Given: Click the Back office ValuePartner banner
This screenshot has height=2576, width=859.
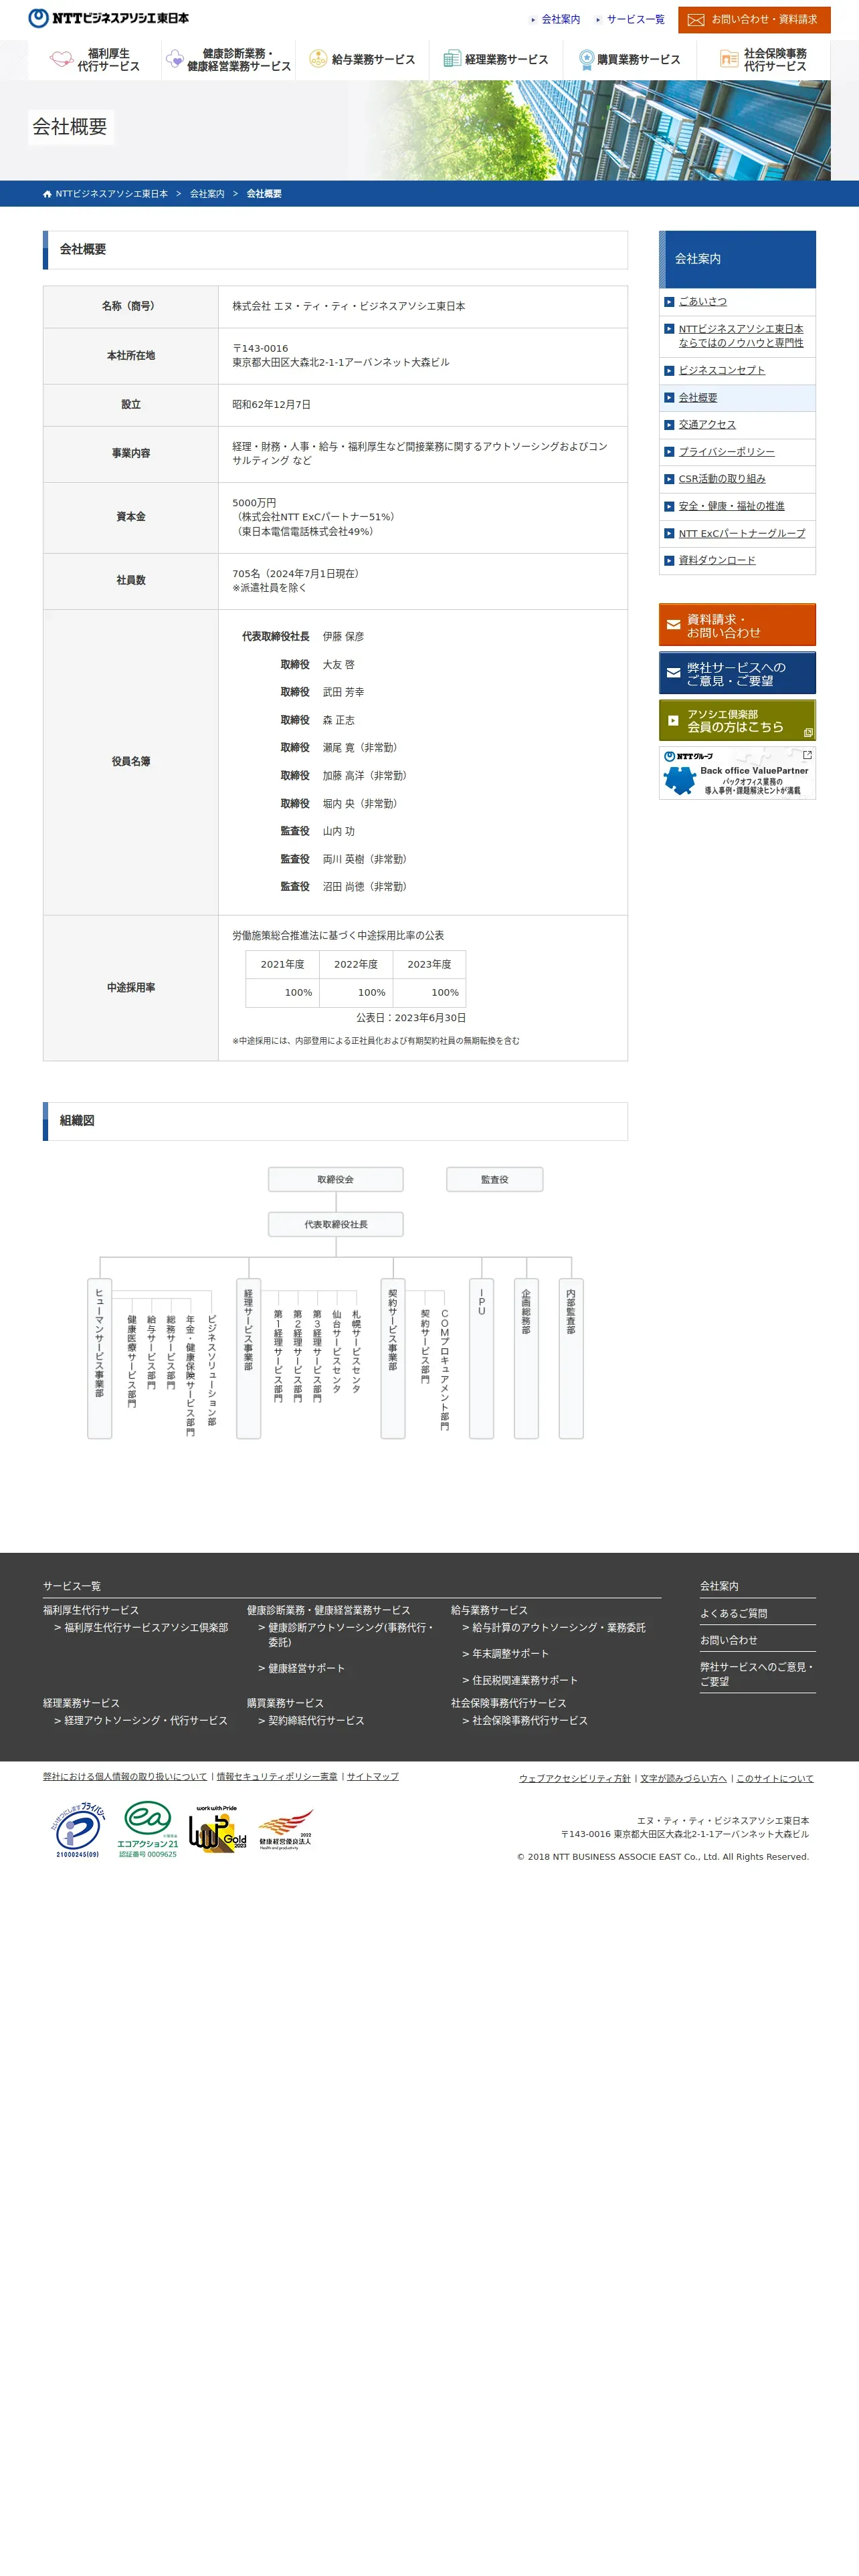Looking at the screenshot, I should tap(737, 773).
